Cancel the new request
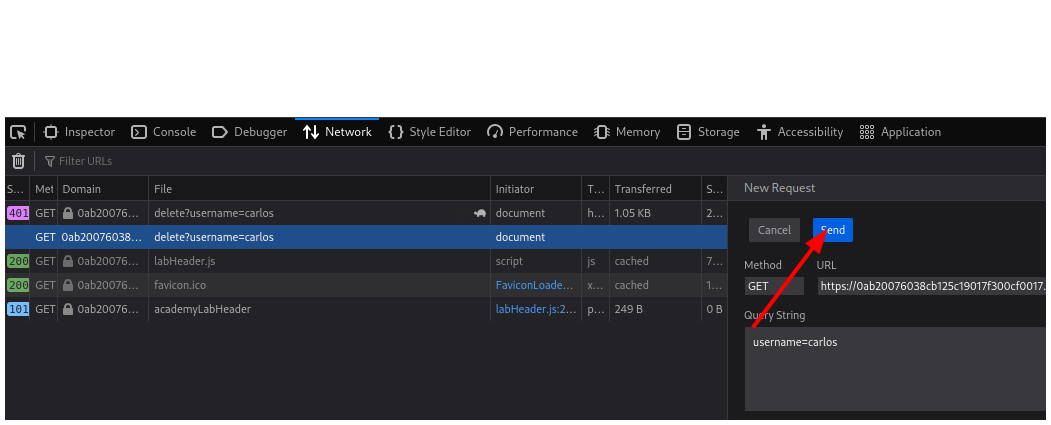The image size is (1051, 425). click(x=774, y=230)
